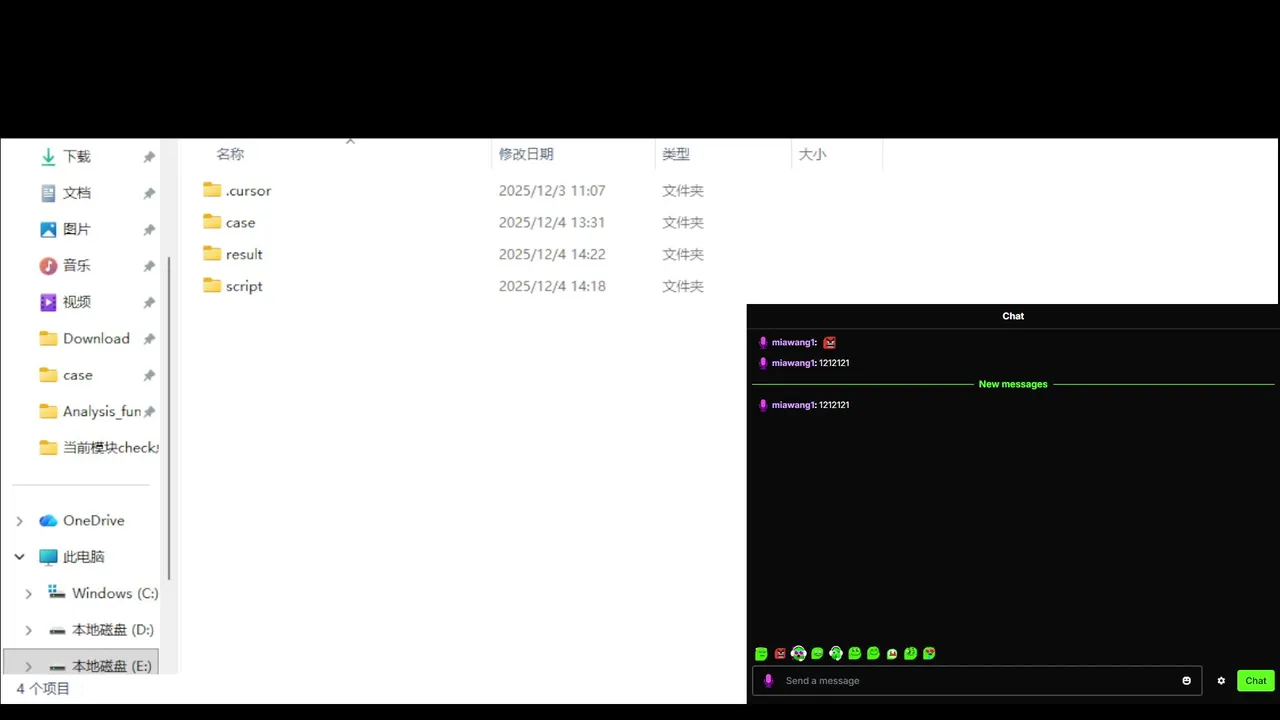Click the result folder icon
The image size is (1280, 720).
[212, 254]
